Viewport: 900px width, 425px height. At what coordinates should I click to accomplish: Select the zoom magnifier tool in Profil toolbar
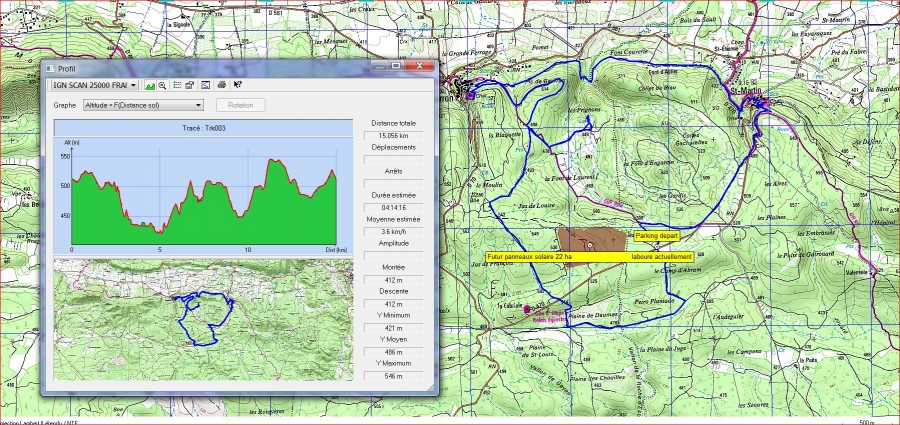tap(162, 85)
